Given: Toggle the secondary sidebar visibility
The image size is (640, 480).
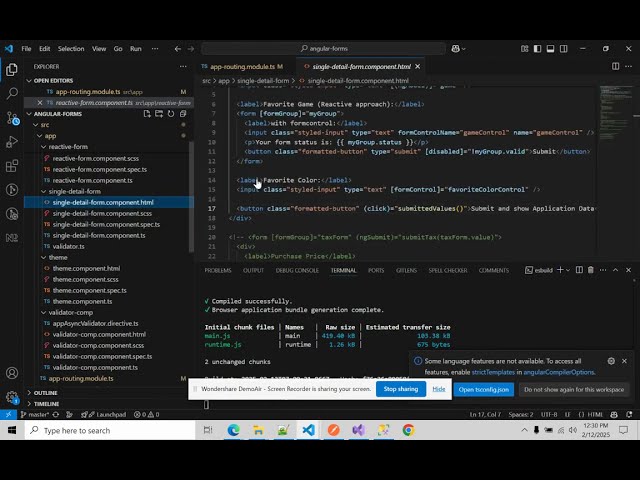Looking at the screenshot, I should 563,49.
